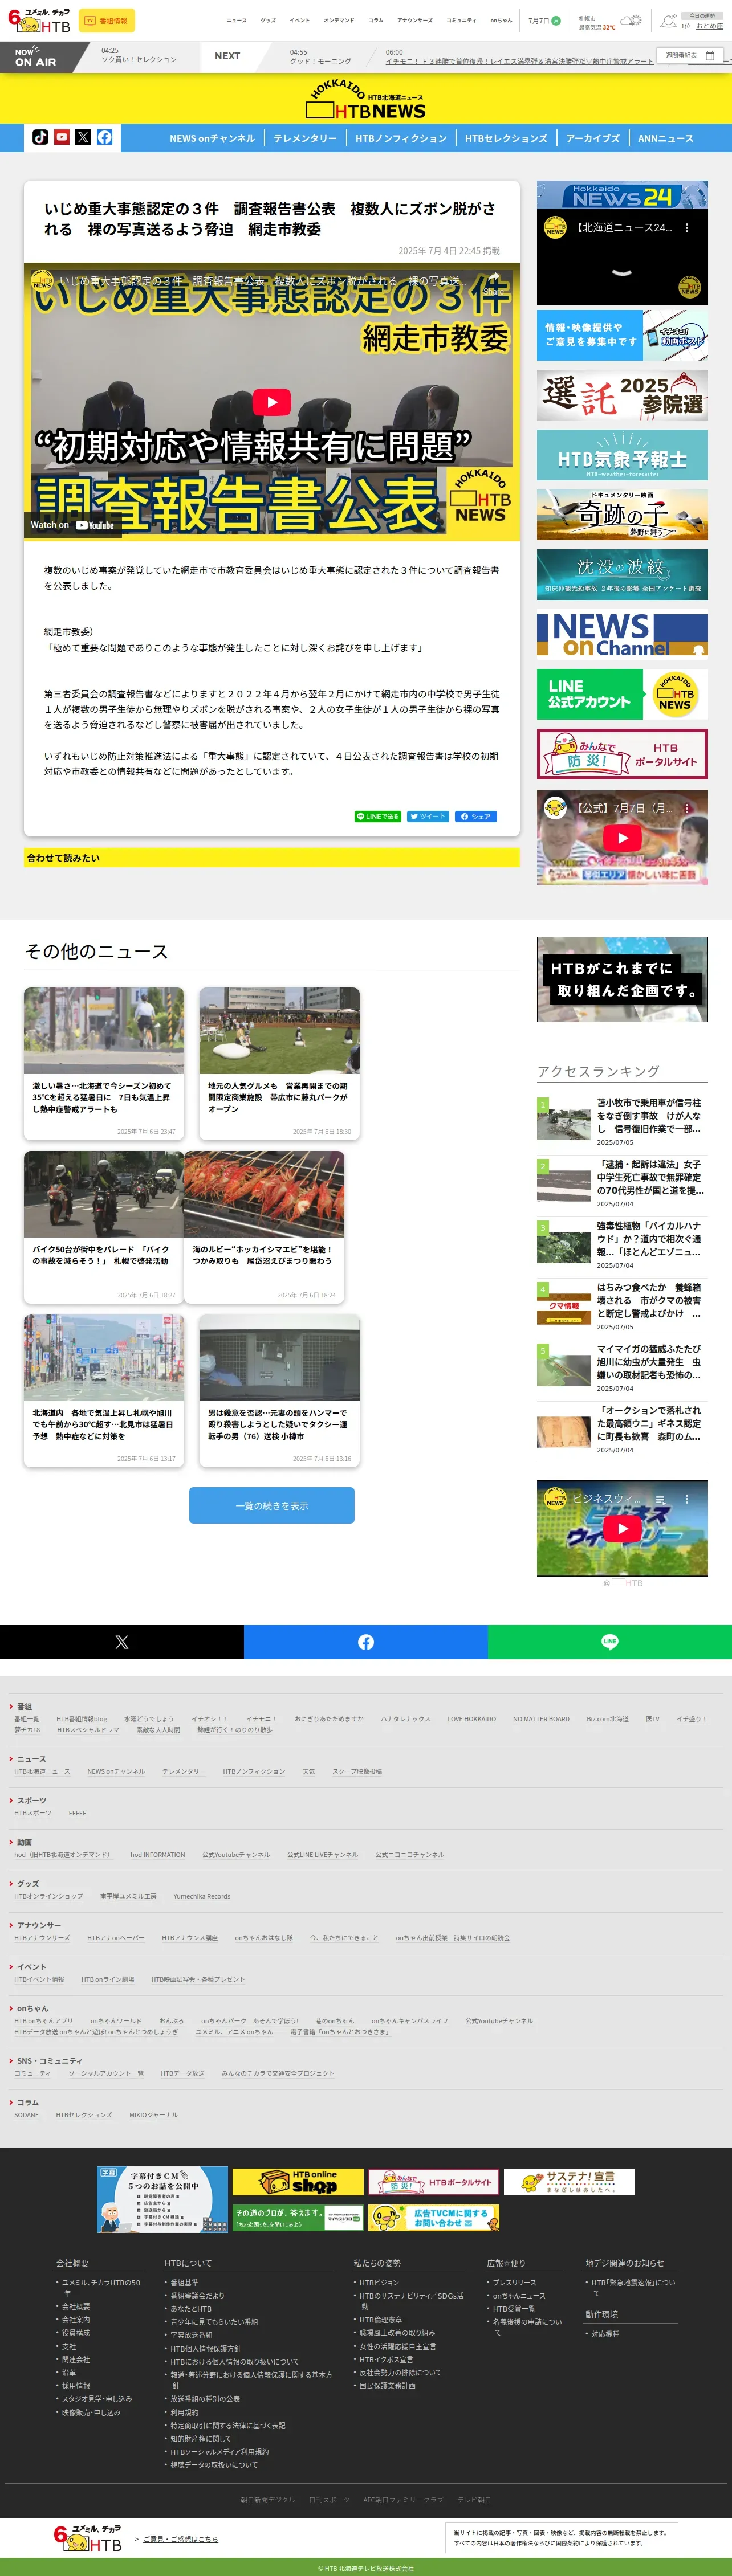Share article via LINEで送る button
The width and height of the screenshot is (732, 2576).
coord(378,816)
